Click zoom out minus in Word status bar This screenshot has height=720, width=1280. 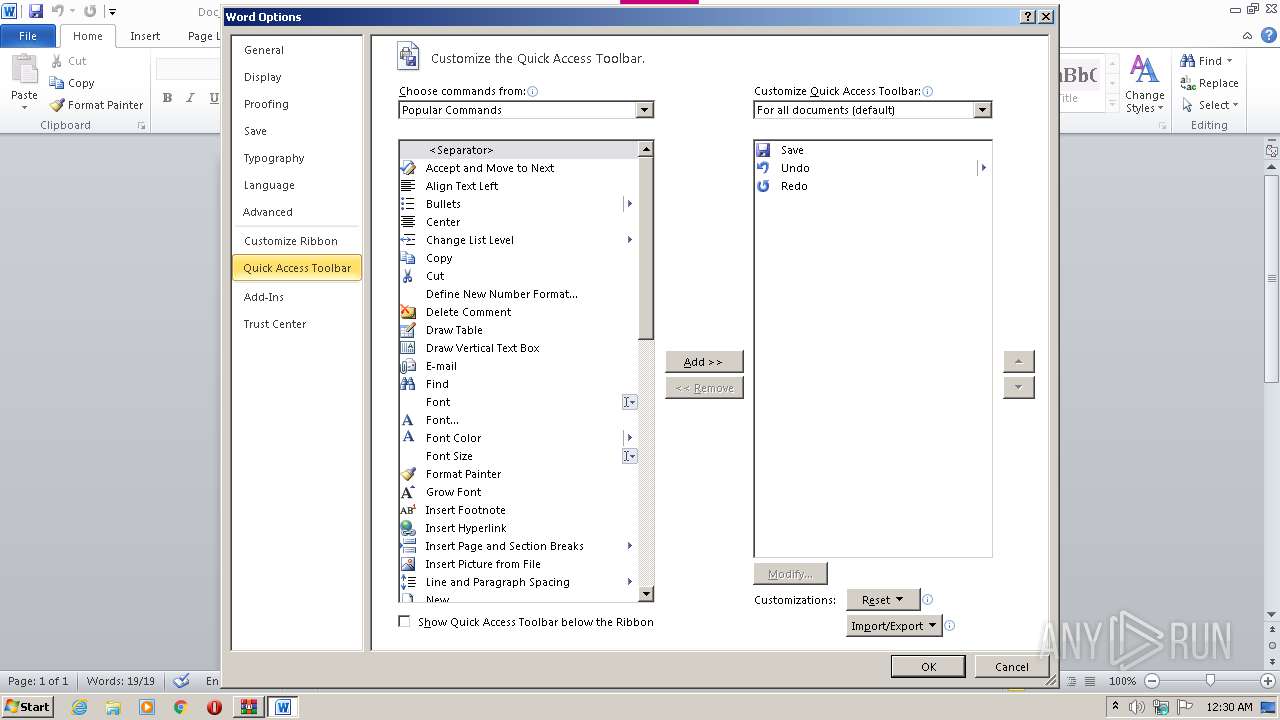(1151, 681)
